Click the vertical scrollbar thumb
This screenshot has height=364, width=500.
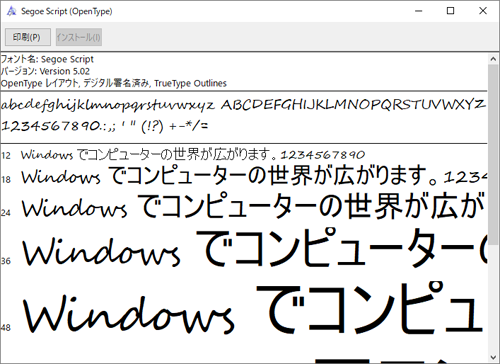(493, 155)
